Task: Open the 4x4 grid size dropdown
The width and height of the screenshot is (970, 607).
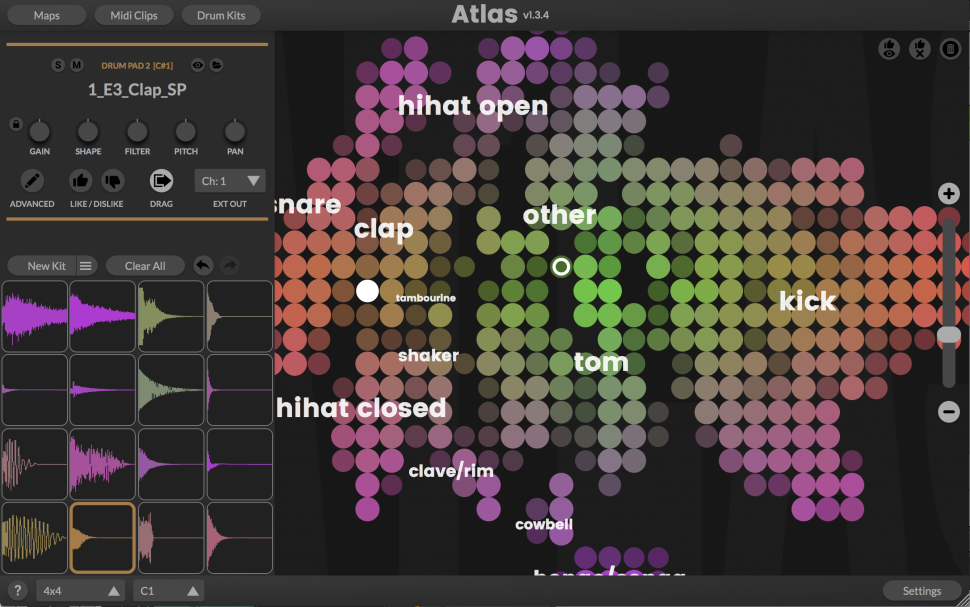Action: point(80,591)
